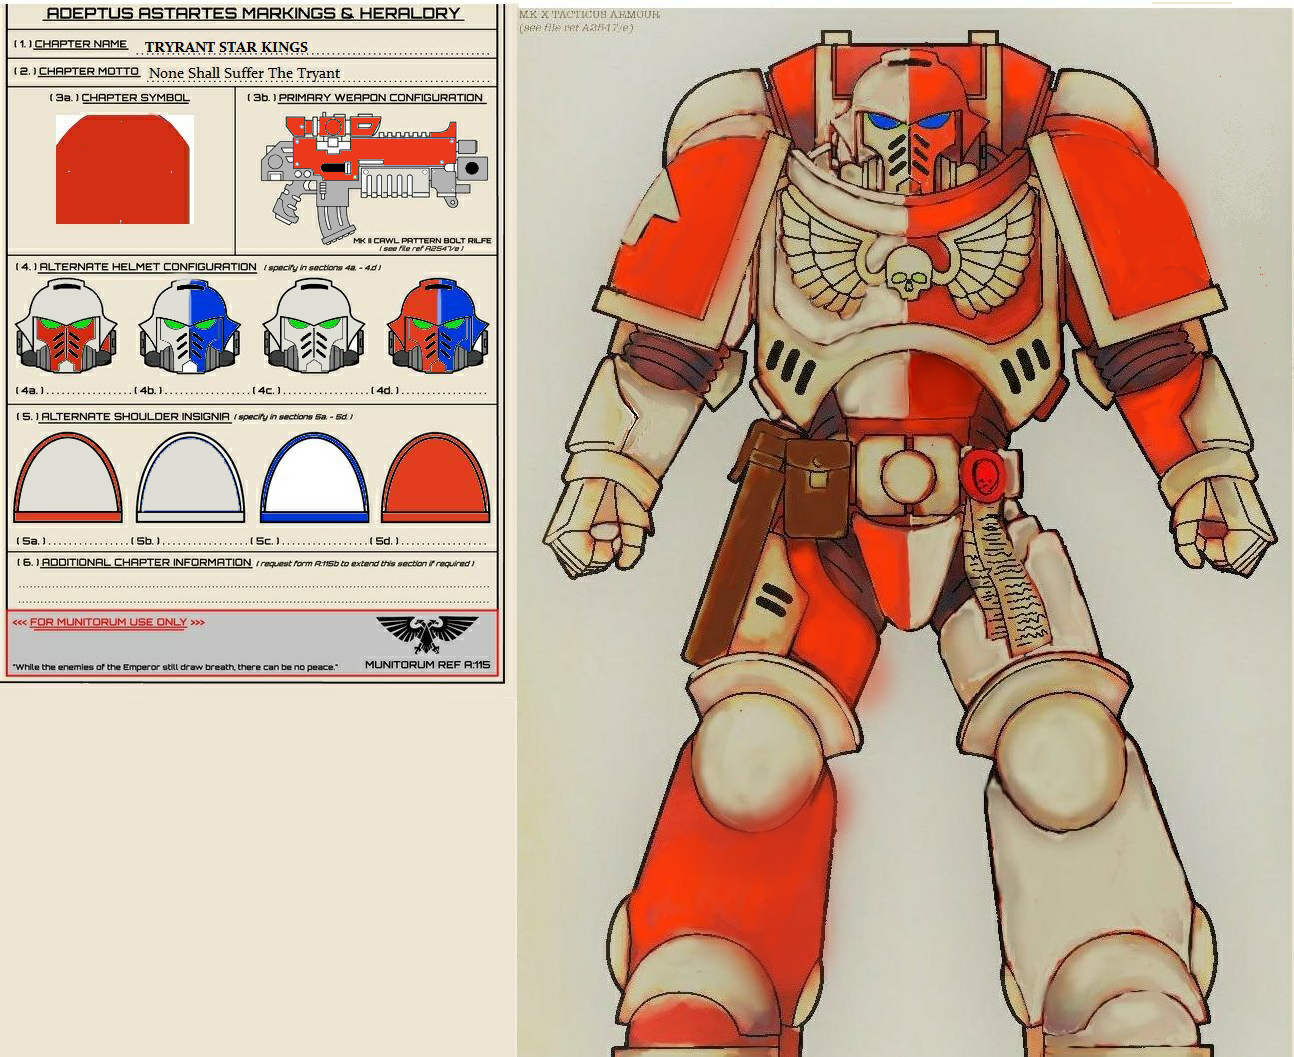Viewport: 1294px width, 1057px height.
Task: Click the Primary Weapon Configuration heading
Action: (381, 98)
